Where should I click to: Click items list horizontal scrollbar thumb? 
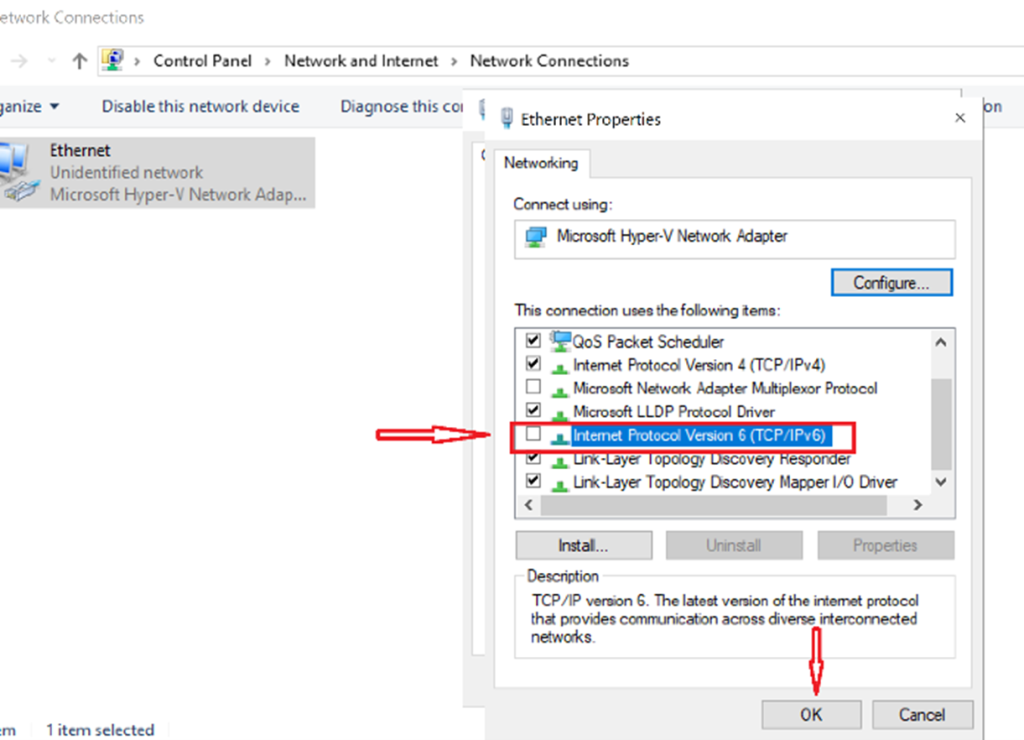713,505
